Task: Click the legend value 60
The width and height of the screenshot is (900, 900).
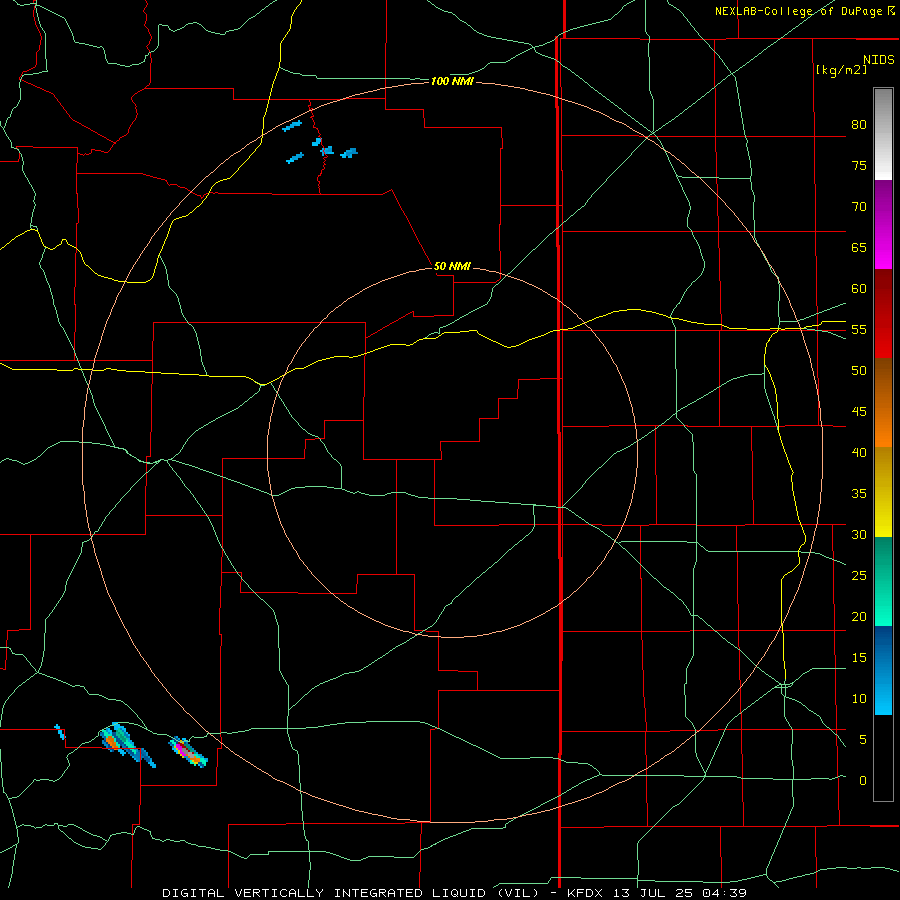Action: coord(859,289)
